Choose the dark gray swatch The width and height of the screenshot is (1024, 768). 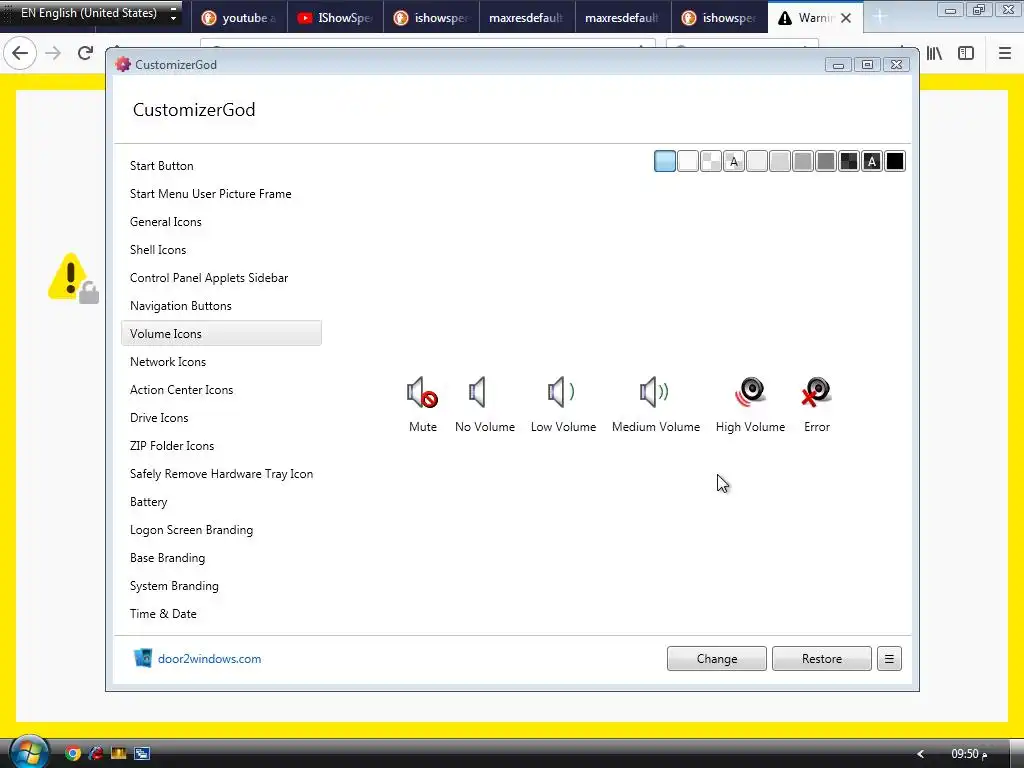[825, 161]
